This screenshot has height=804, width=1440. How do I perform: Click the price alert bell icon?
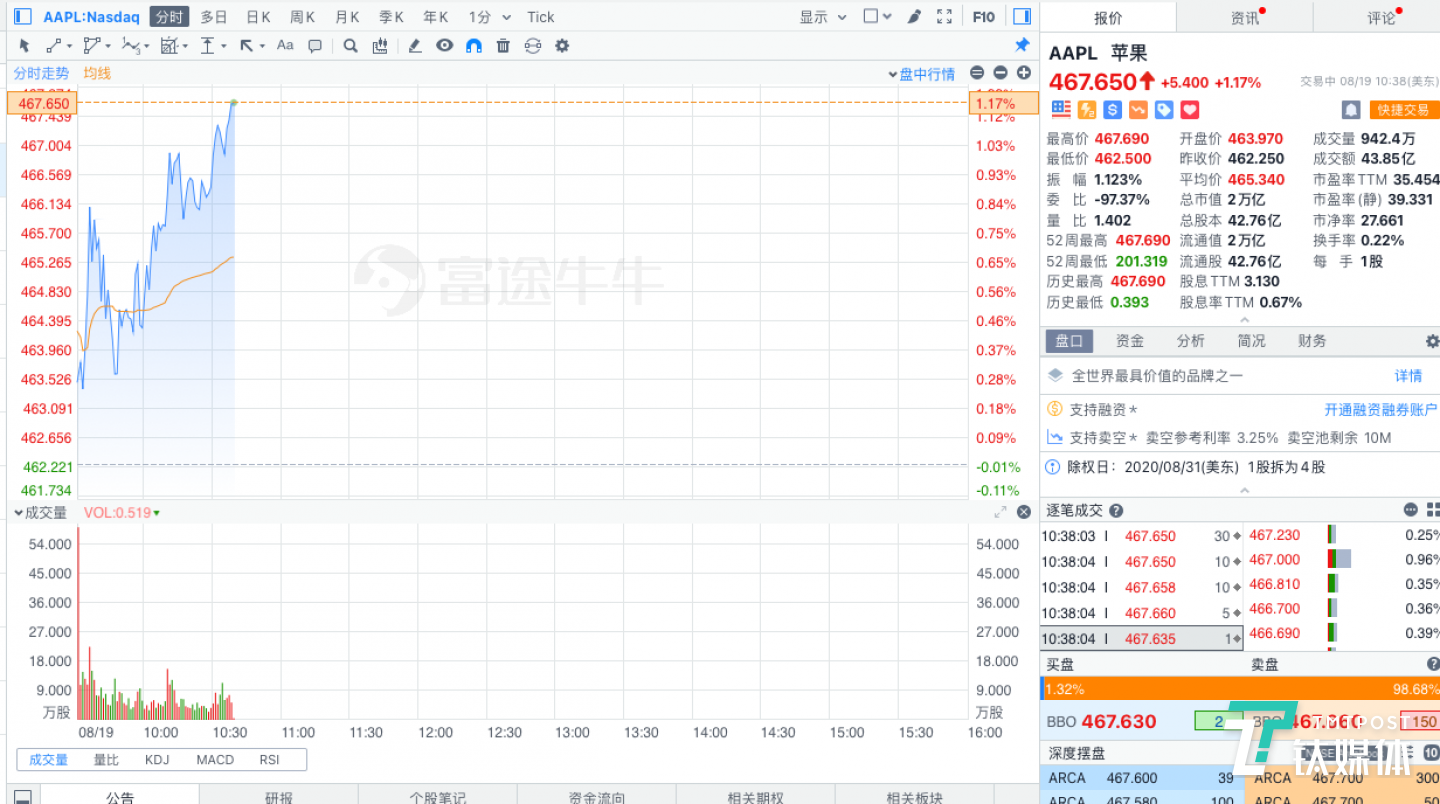point(1351,110)
